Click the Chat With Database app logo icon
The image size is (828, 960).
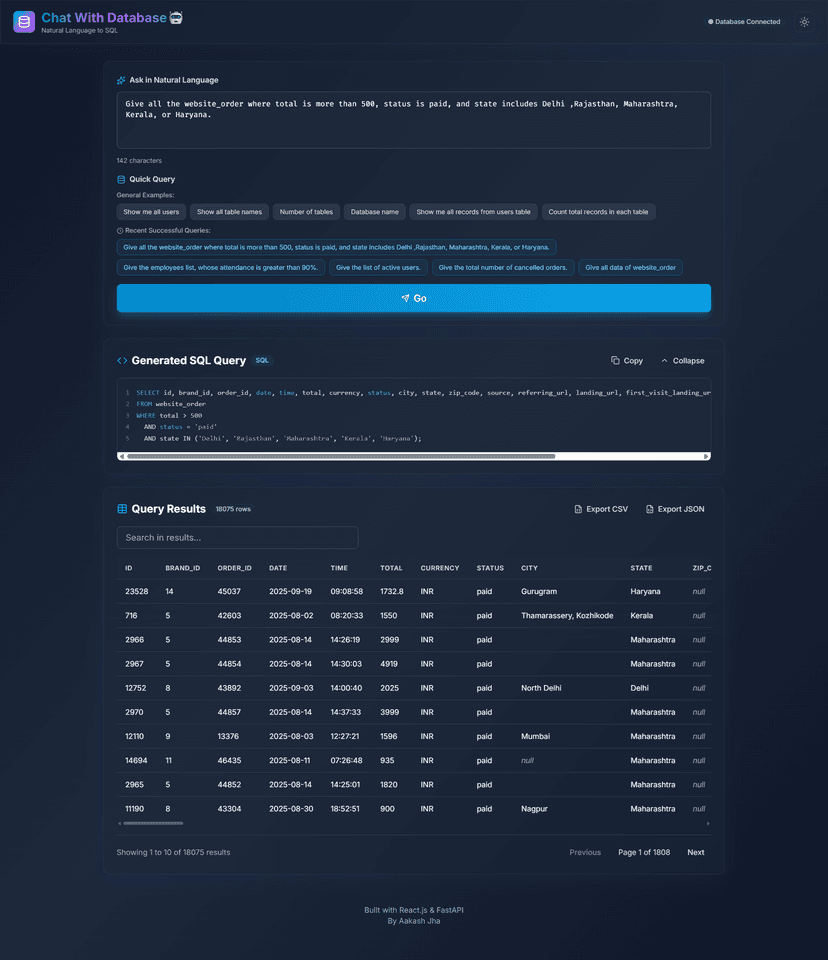23,21
